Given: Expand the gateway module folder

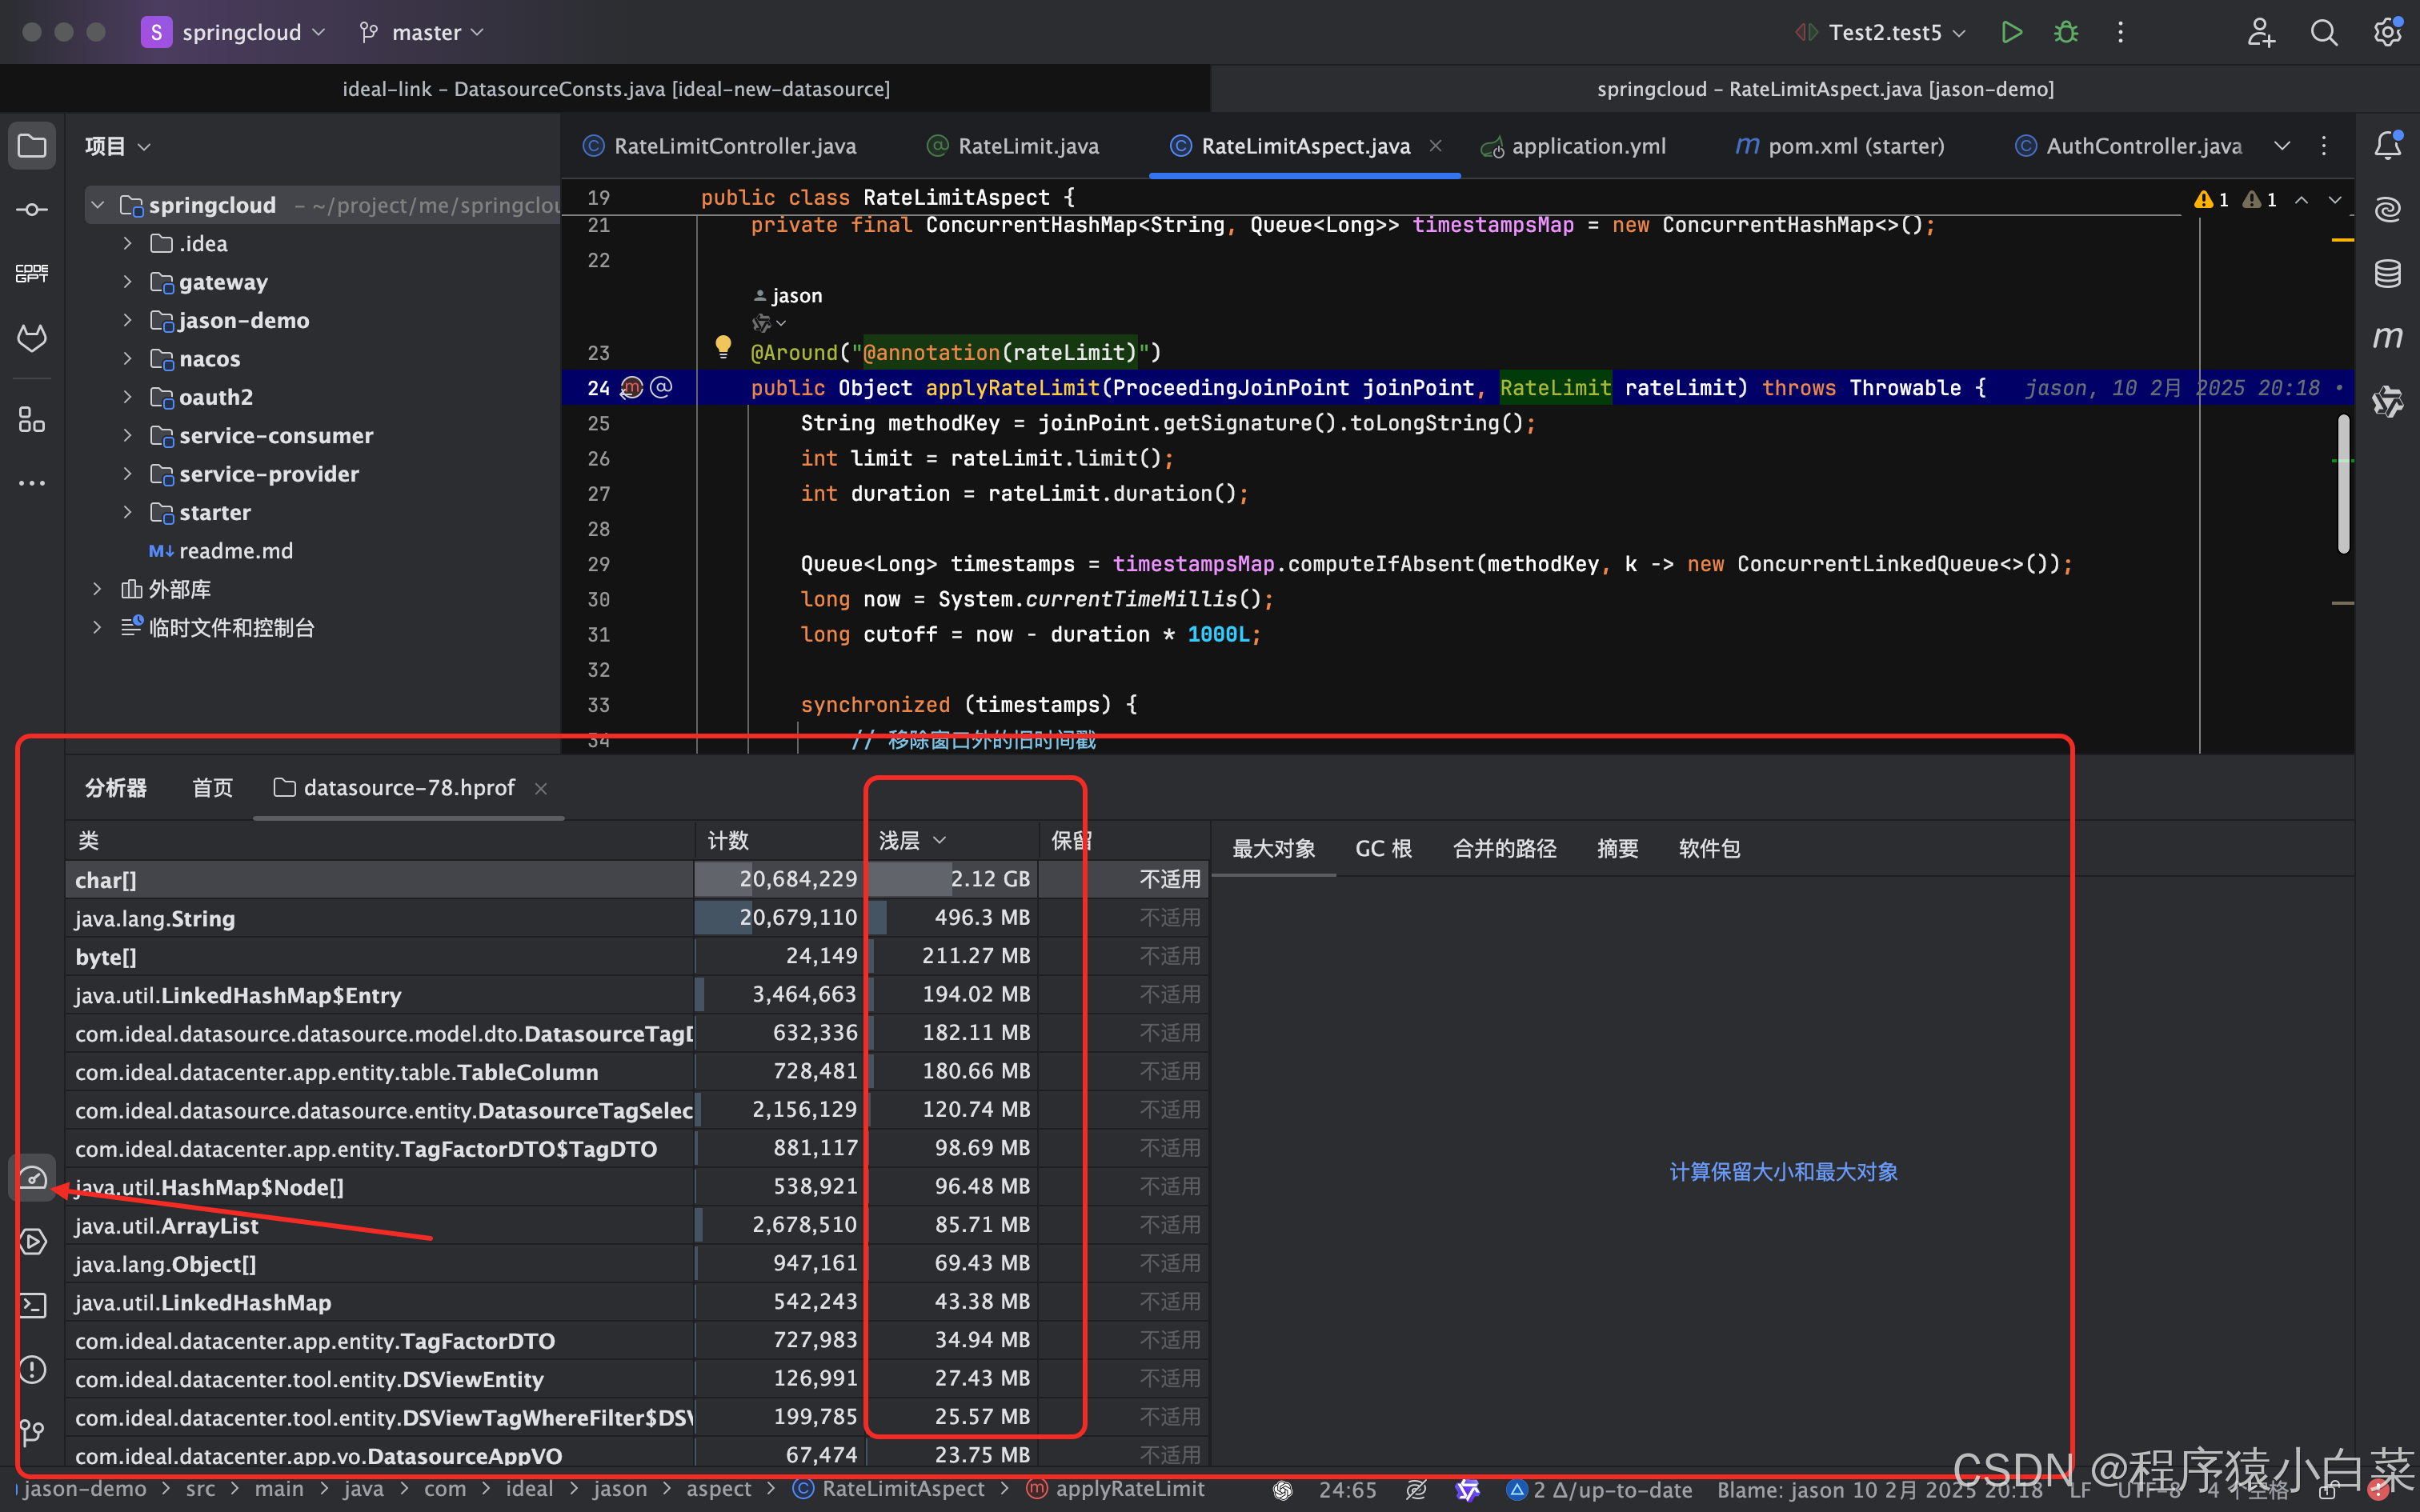Looking at the screenshot, I should (127, 282).
